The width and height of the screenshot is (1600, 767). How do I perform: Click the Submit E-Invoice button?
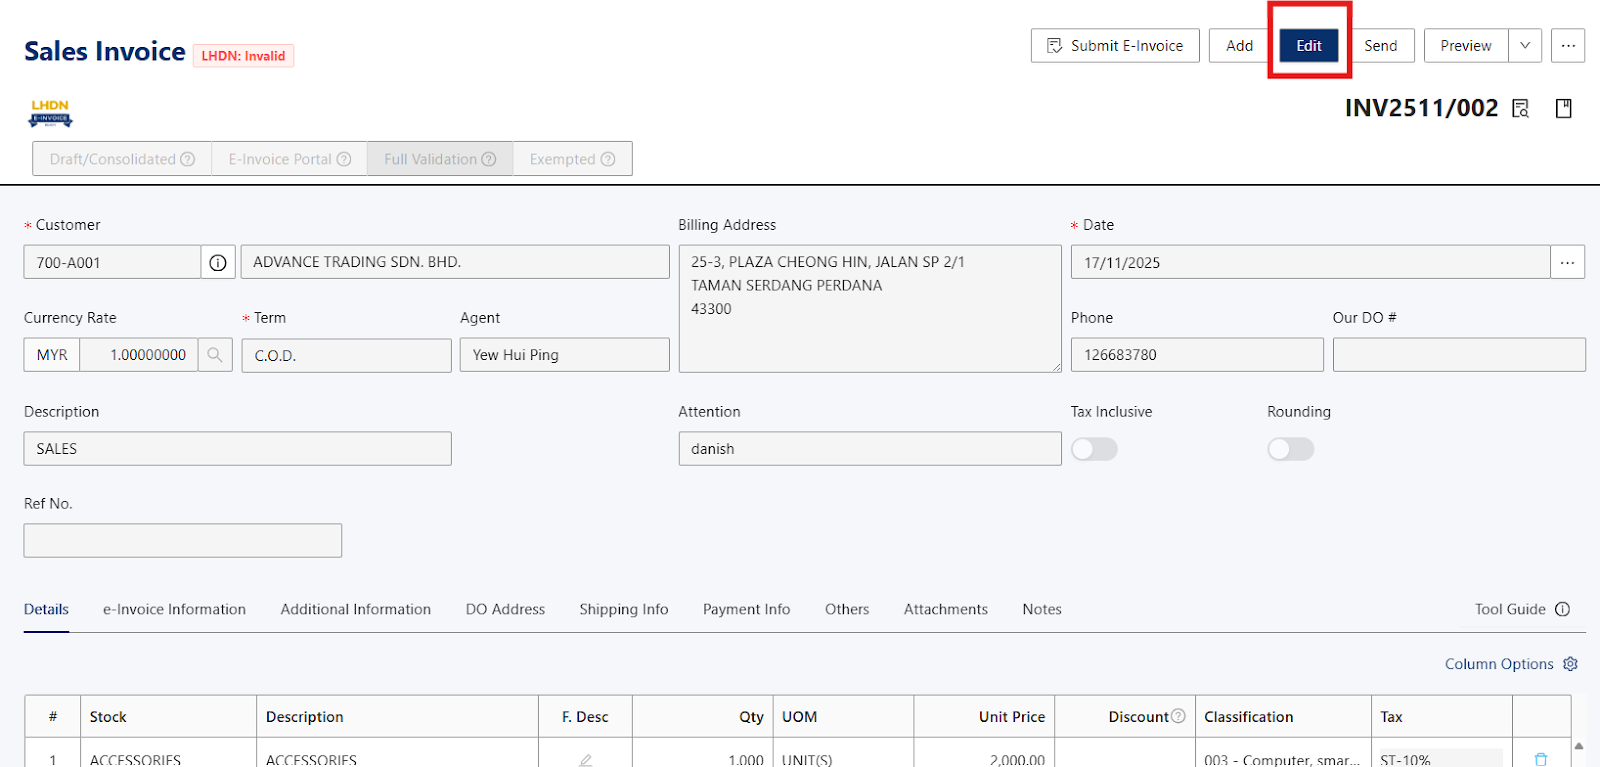[1115, 46]
